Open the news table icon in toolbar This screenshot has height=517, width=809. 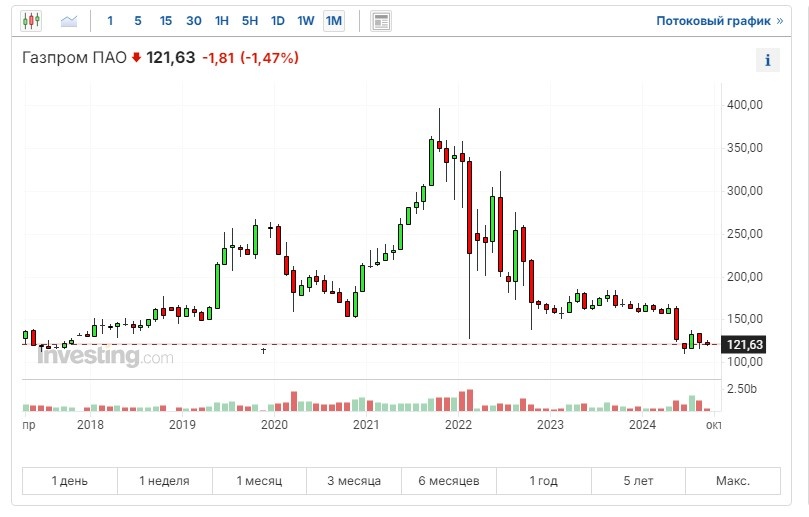click(x=381, y=21)
